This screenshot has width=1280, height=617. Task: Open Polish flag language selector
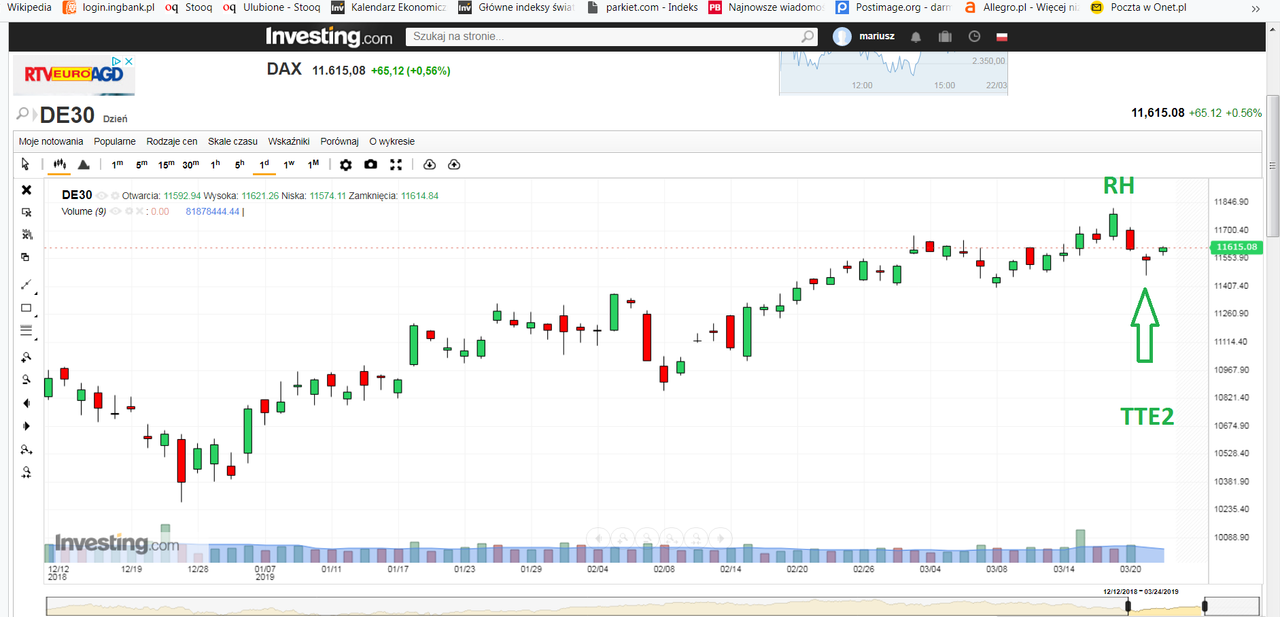(x=1002, y=37)
